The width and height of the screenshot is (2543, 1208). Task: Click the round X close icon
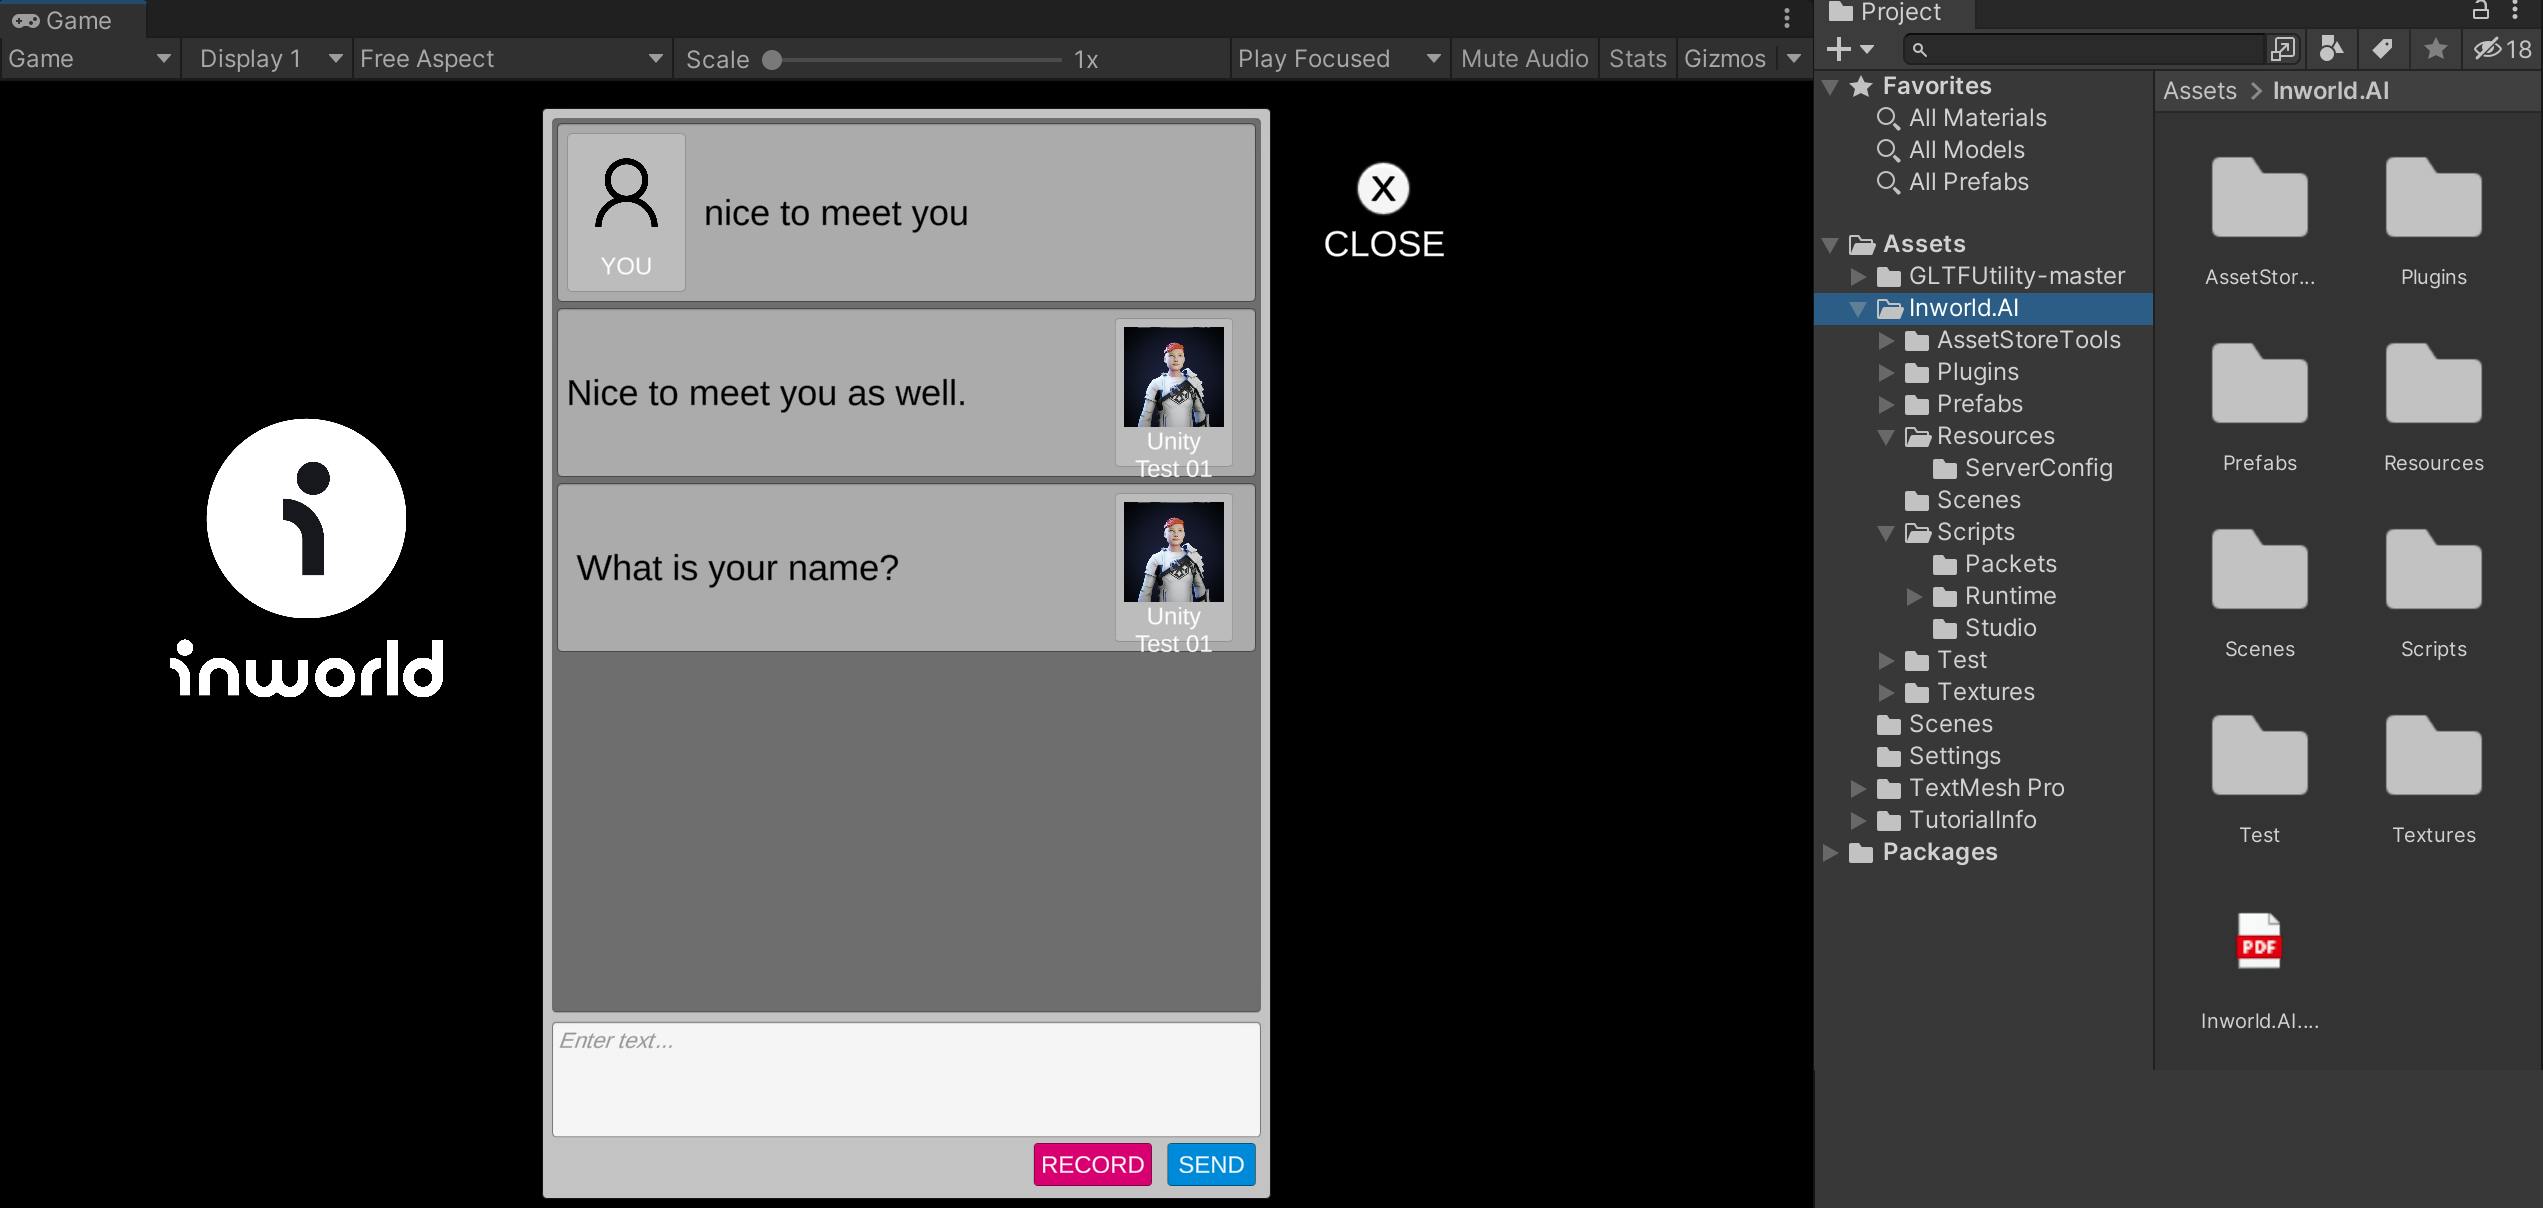[x=1383, y=188]
